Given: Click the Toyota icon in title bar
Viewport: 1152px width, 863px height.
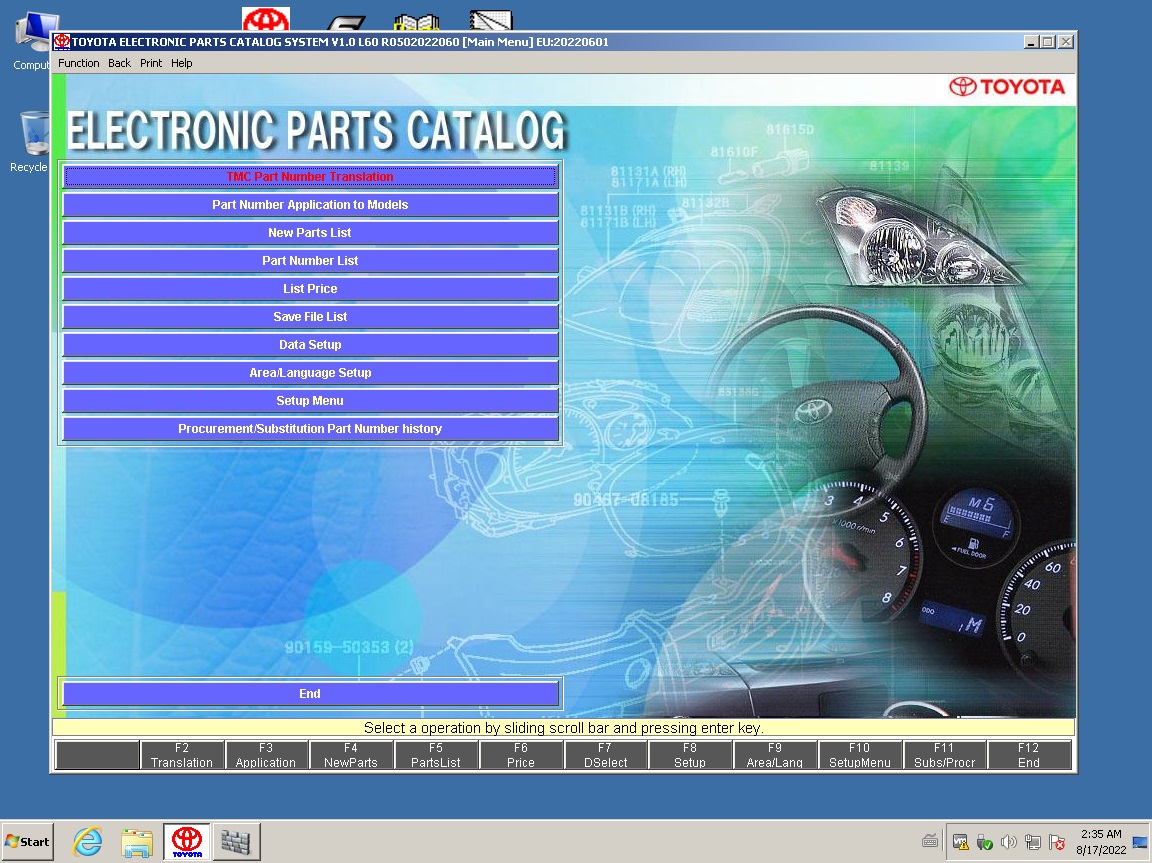Looking at the screenshot, I should coord(62,42).
